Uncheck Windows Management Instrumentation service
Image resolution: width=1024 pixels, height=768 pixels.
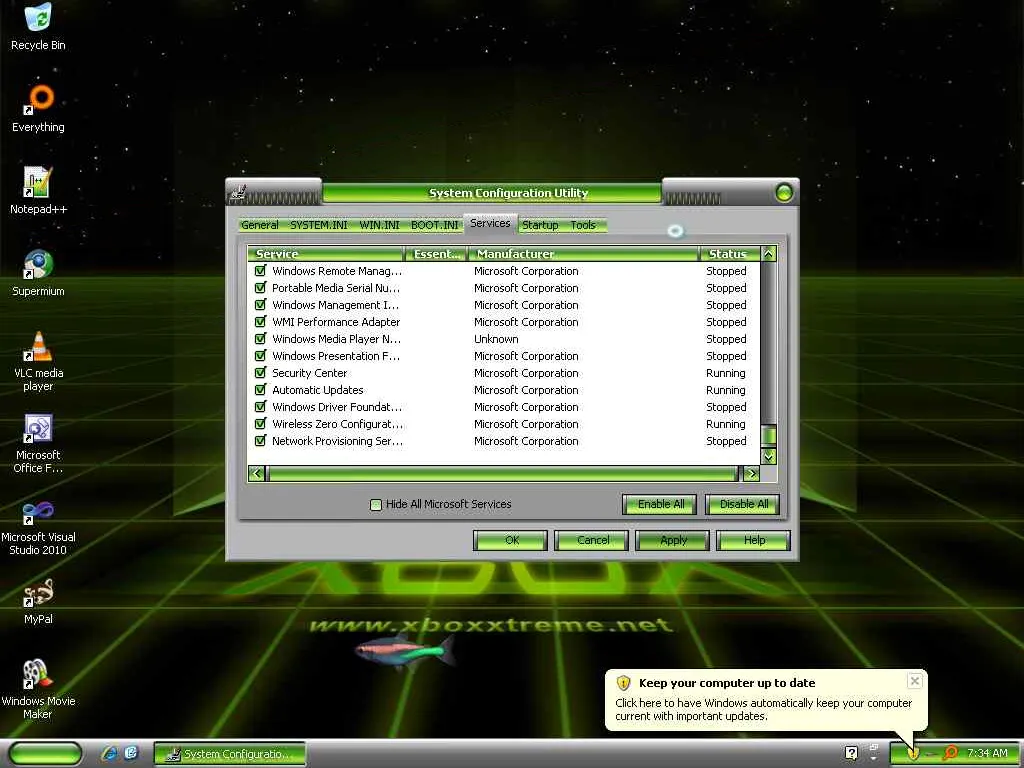click(x=261, y=304)
